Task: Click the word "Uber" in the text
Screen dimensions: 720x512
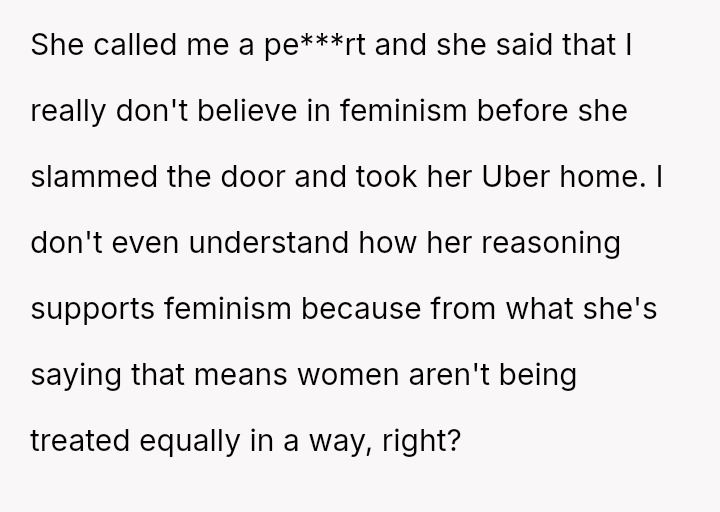Action: coord(515,177)
